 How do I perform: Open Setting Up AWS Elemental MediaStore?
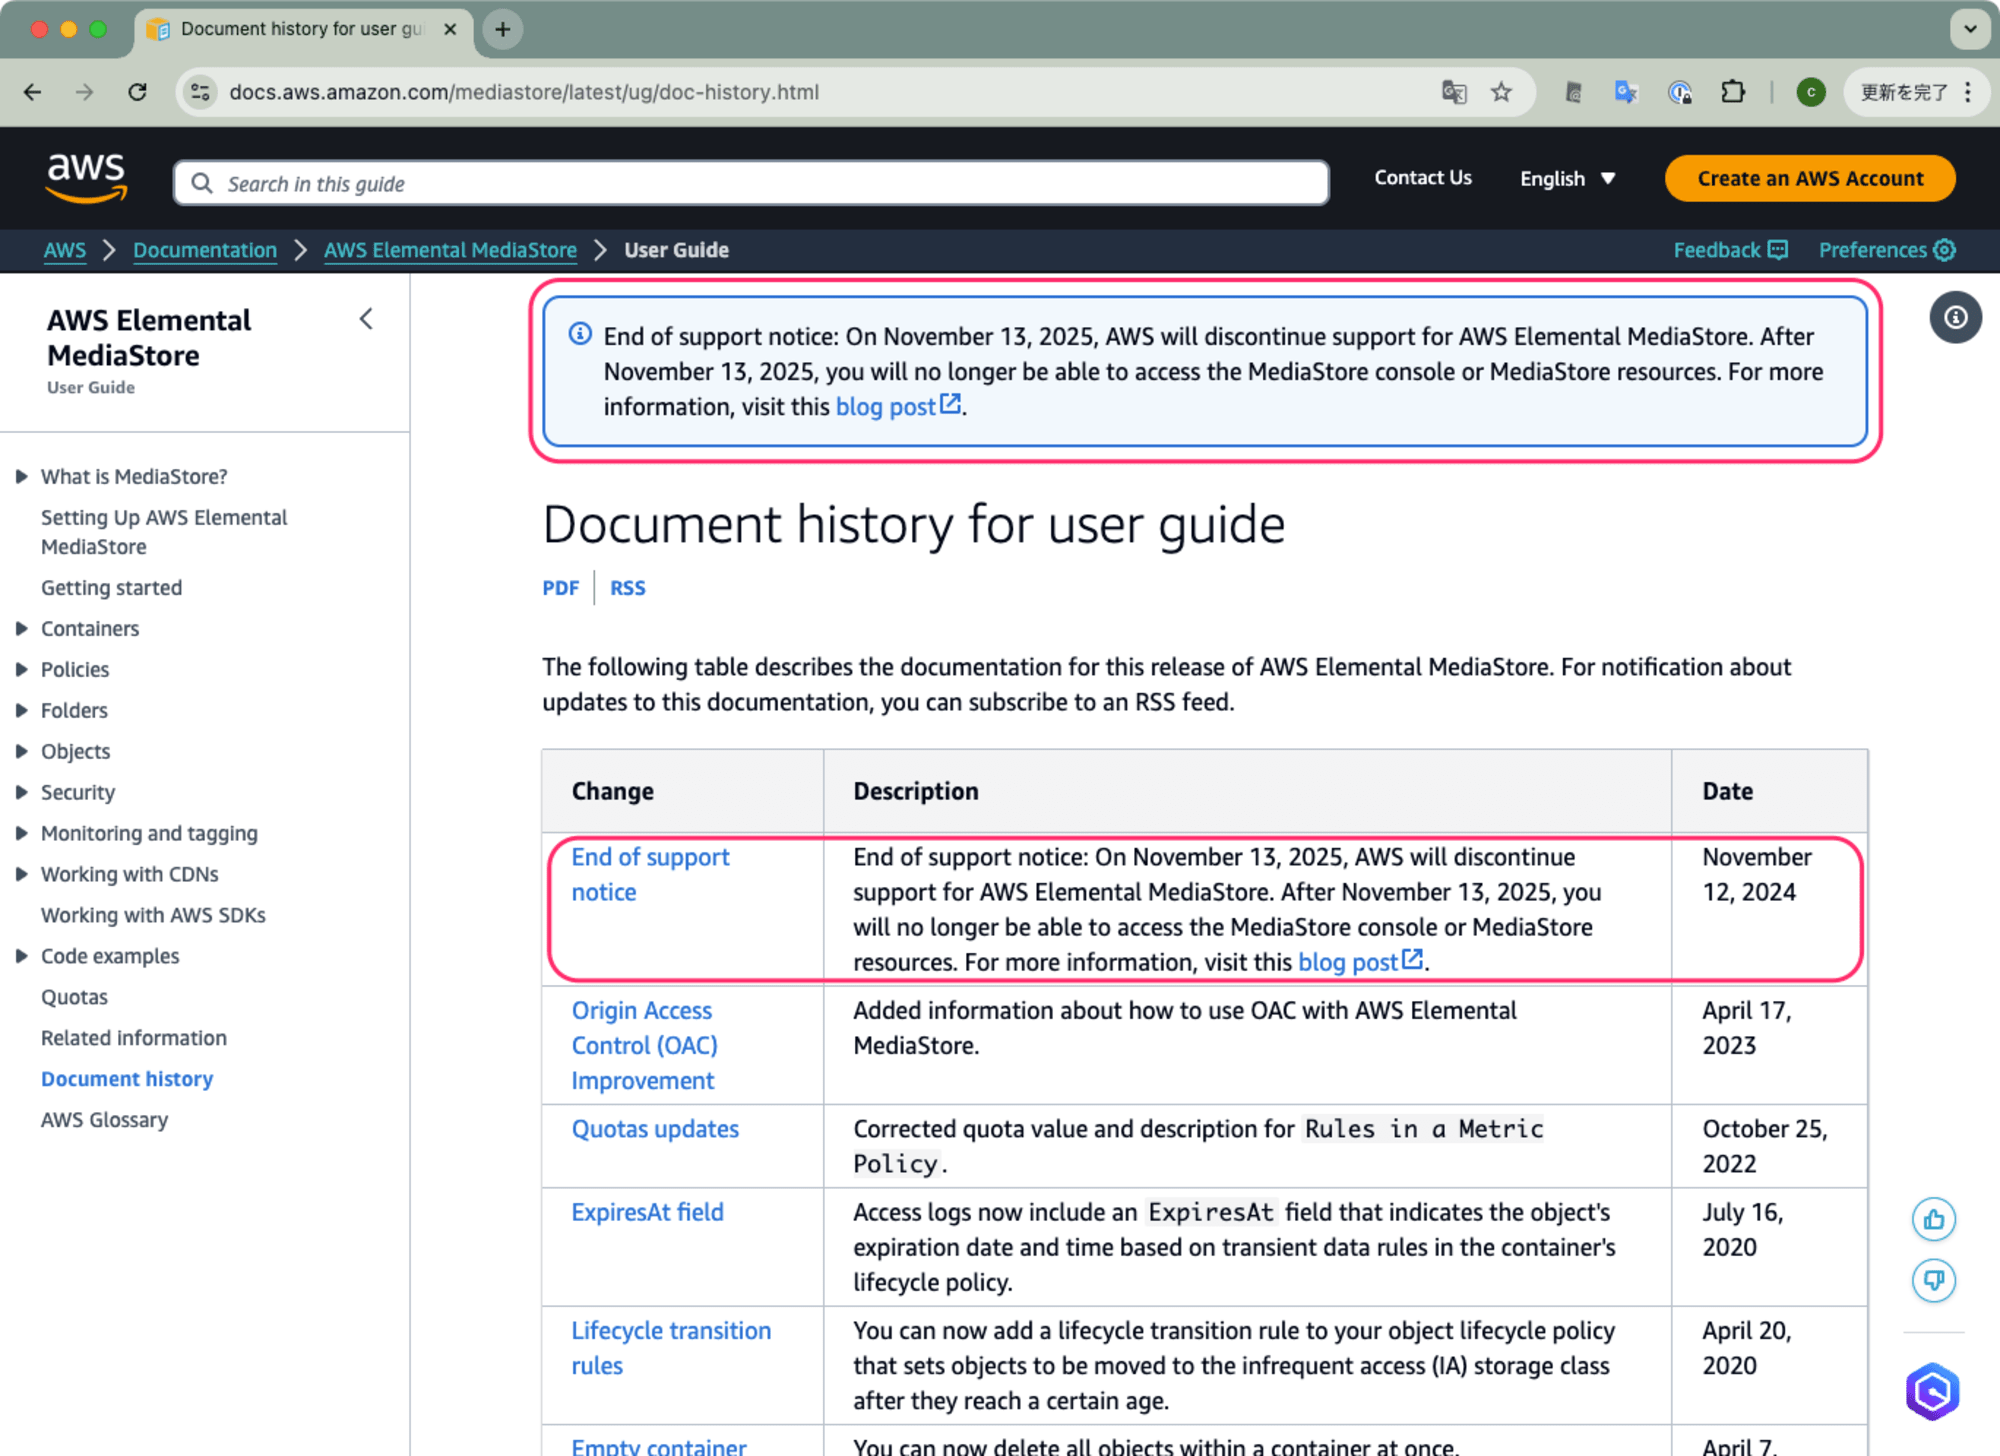click(x=164, y=532)
